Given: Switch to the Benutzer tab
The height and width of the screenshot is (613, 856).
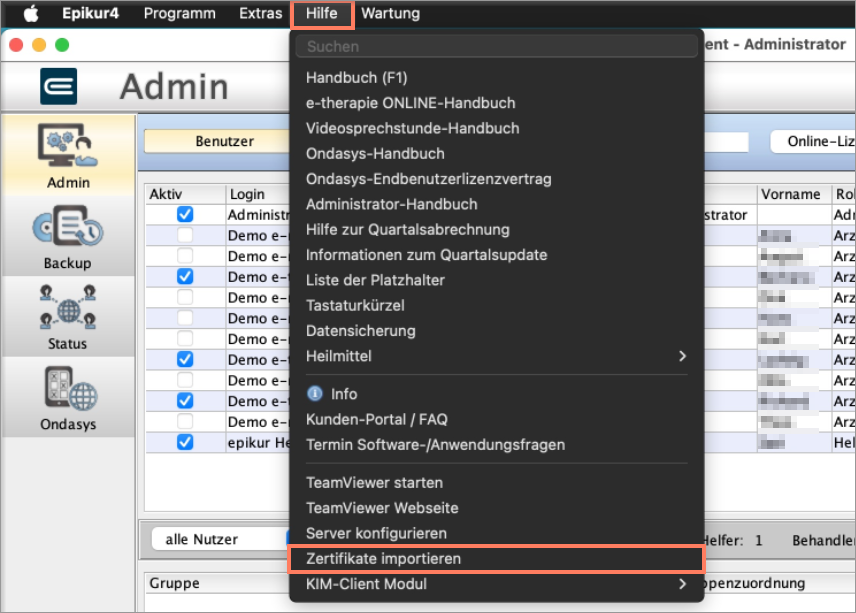Looking at the screenshot, I should [x=217, y=141].
